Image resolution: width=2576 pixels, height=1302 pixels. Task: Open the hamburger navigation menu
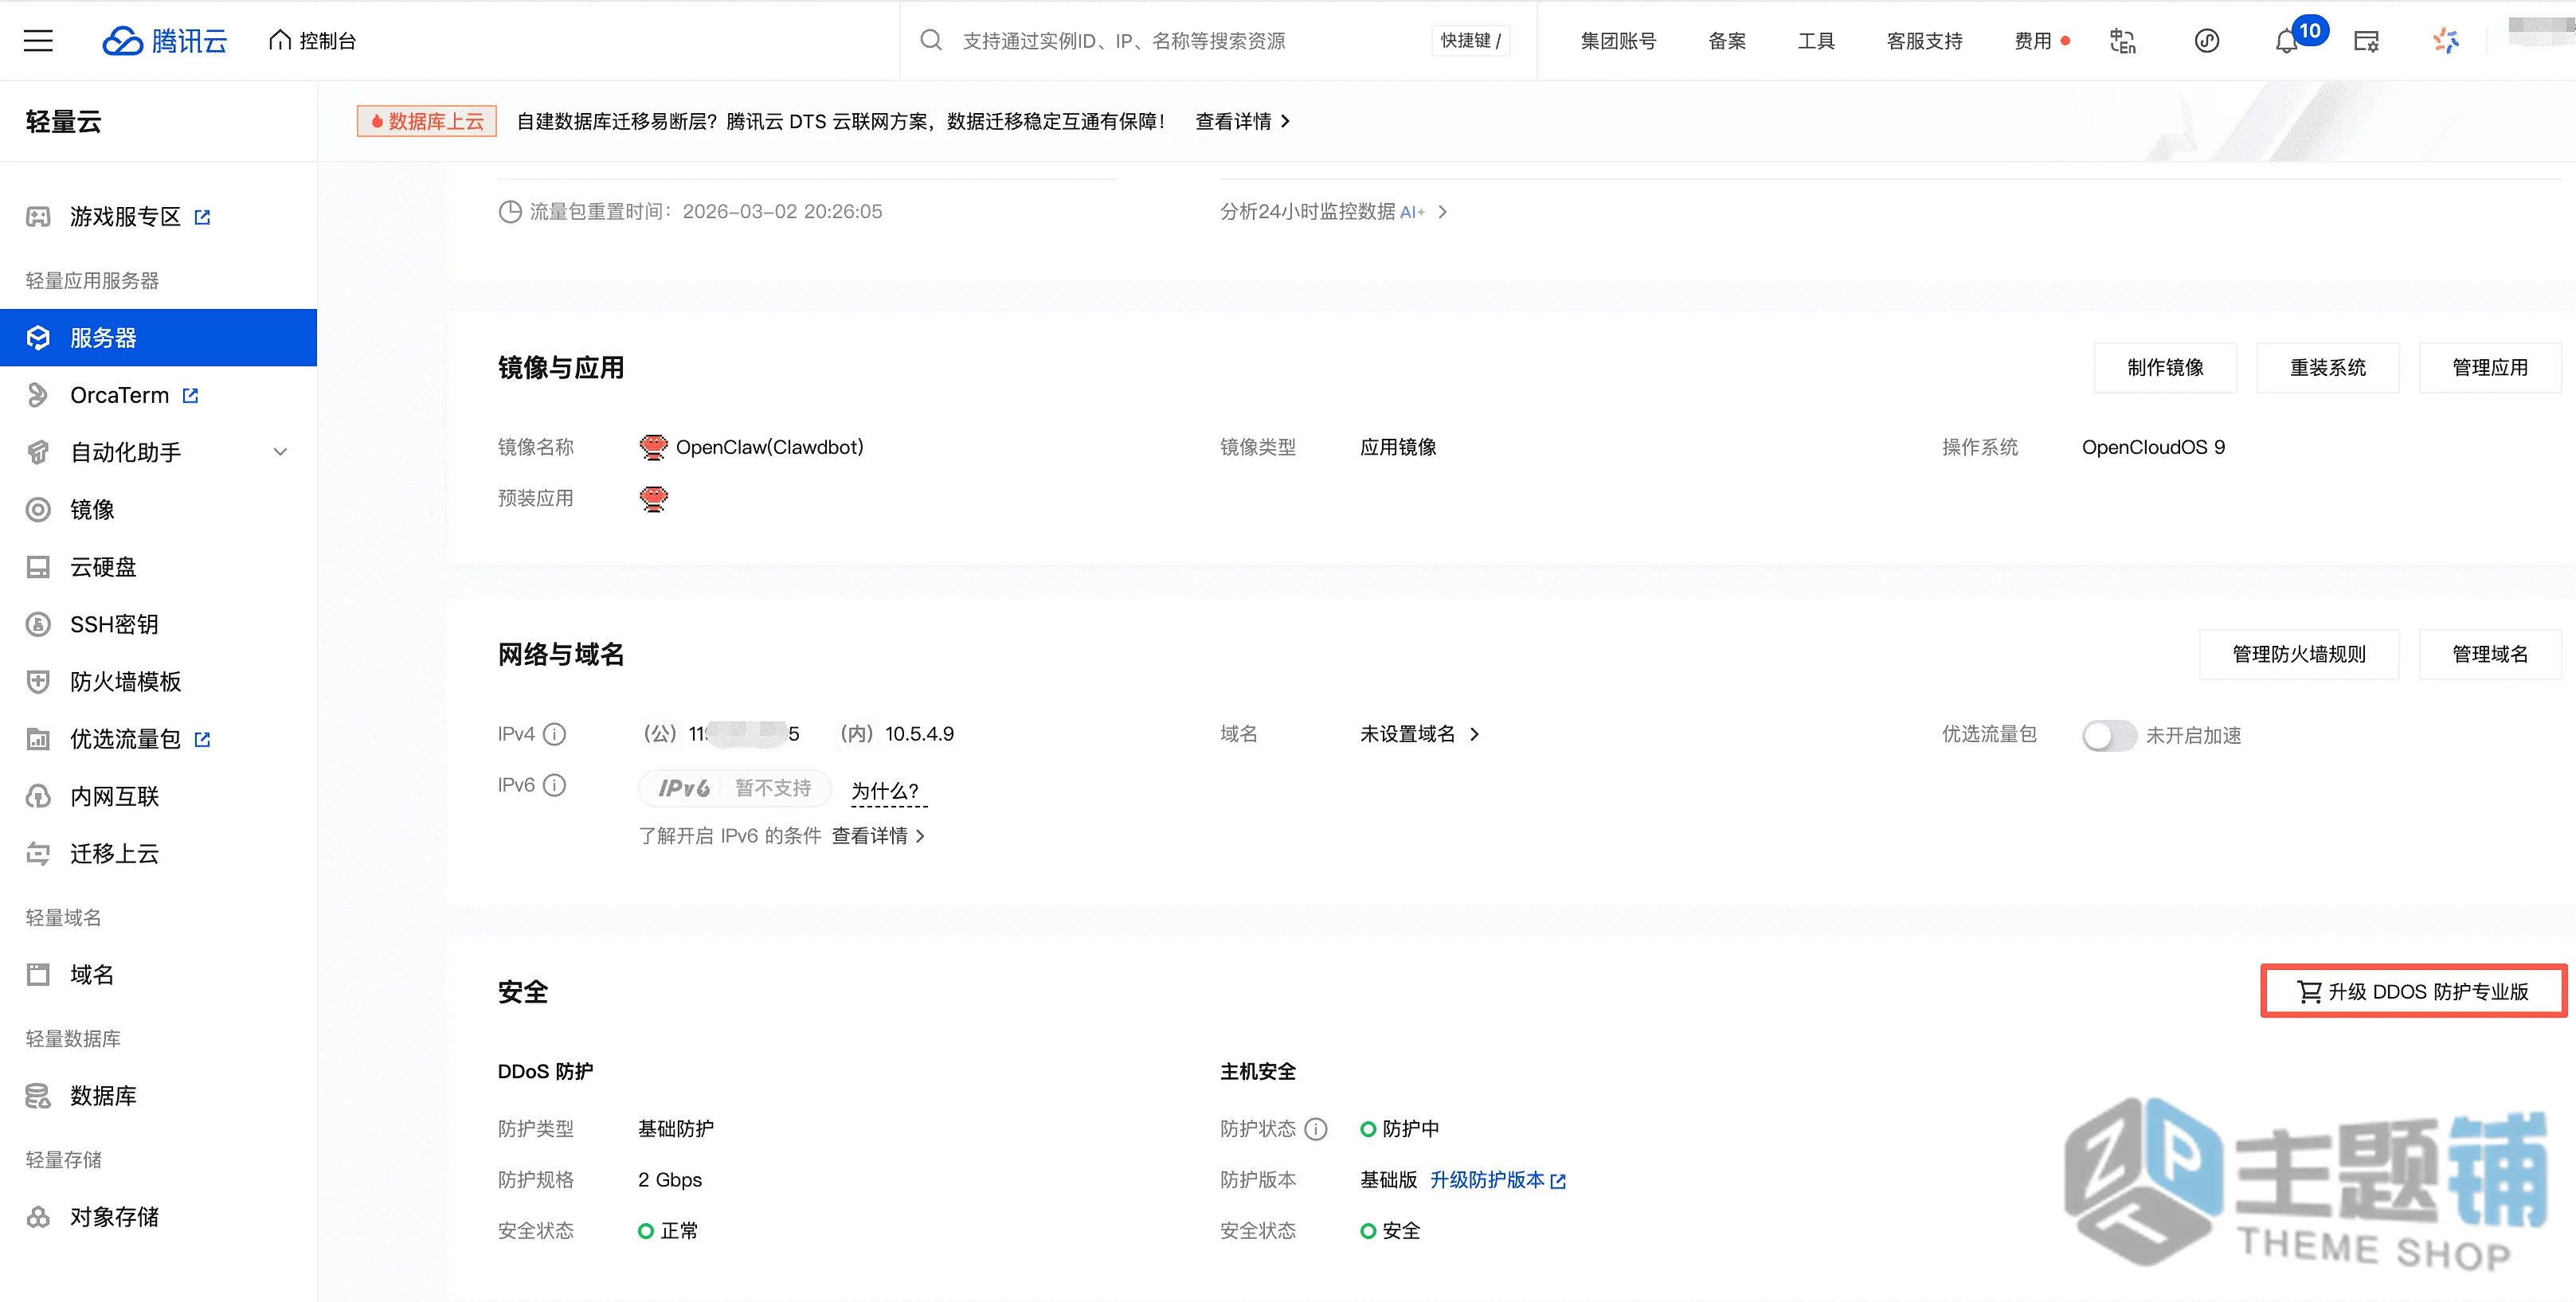(38, 41)
